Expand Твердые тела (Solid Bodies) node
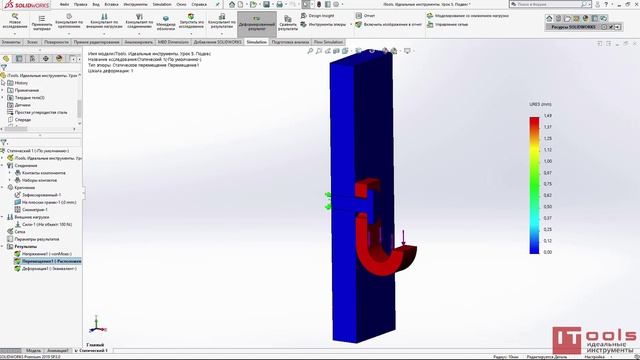 pyautogui.click(x=3, y=98)
